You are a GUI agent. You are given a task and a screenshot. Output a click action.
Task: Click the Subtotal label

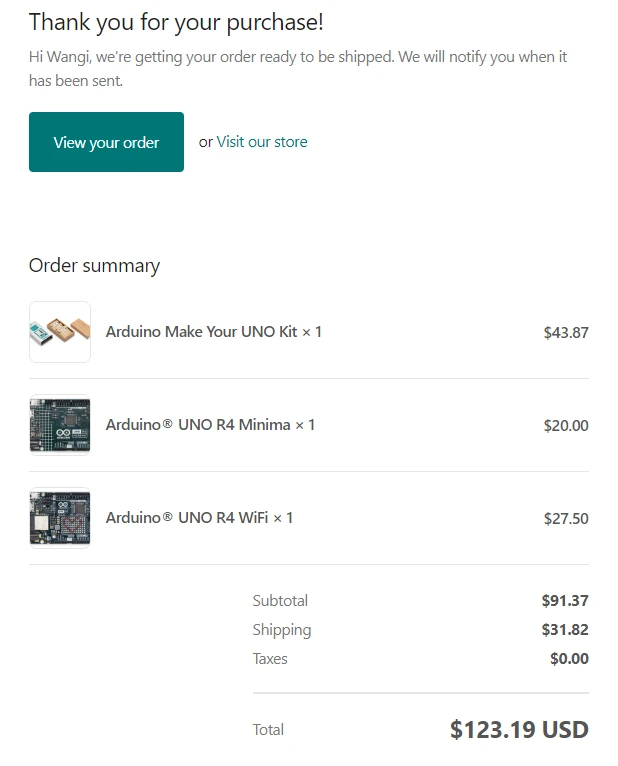click(x=280, y=601)
